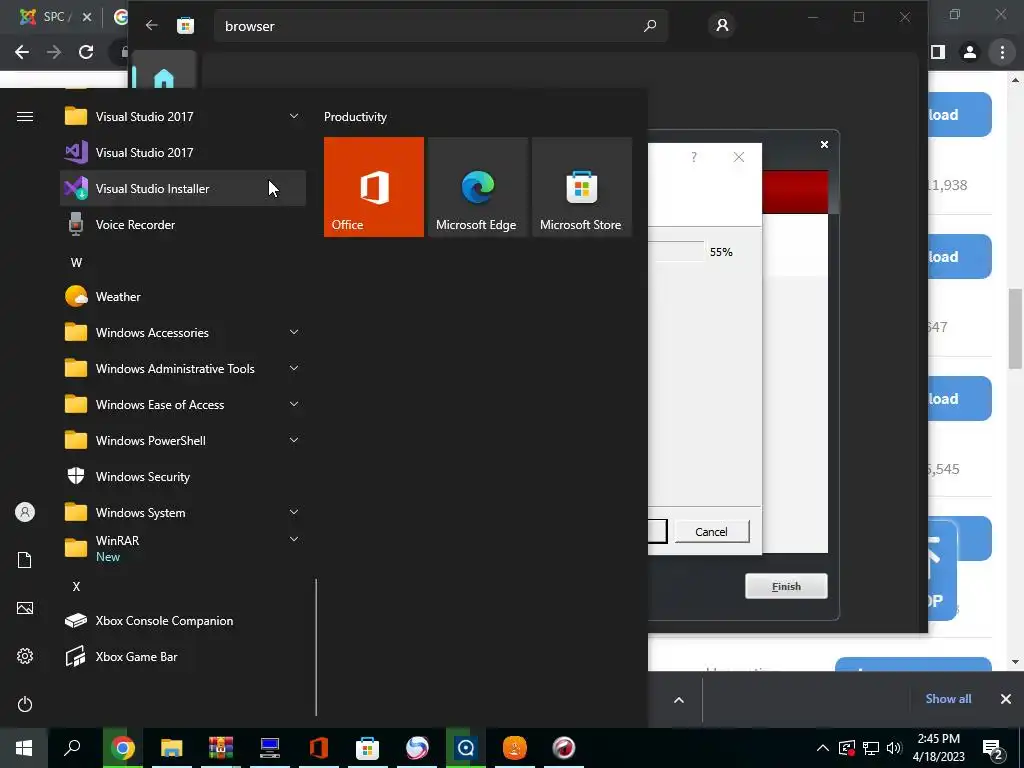Open the Microsoft Store tile

tap(582, 187)
